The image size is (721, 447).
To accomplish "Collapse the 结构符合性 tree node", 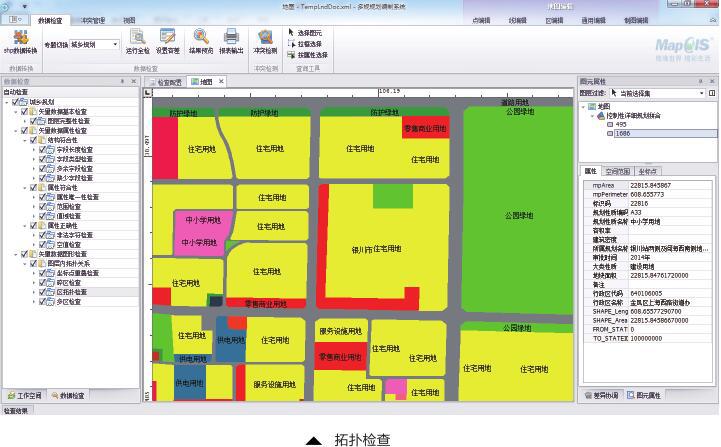I will coord(25,140).
